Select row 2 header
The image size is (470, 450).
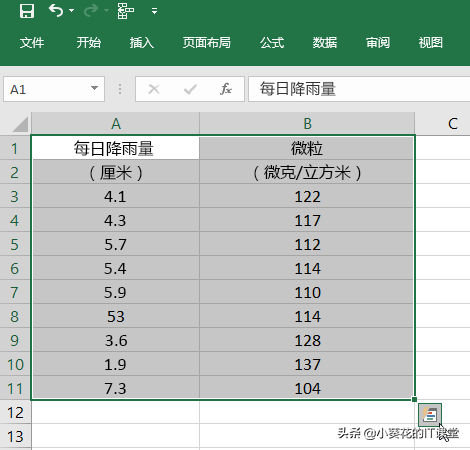coord(15,172)
